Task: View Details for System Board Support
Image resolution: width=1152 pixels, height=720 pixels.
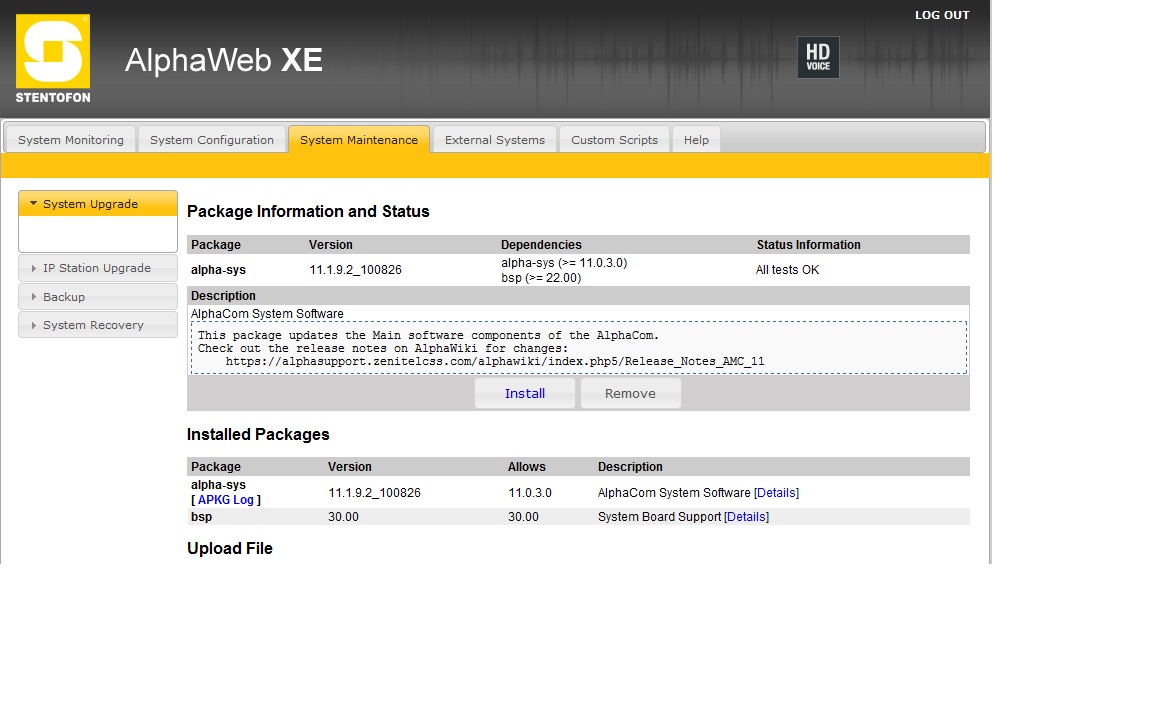Action: [x=746, y=517]
